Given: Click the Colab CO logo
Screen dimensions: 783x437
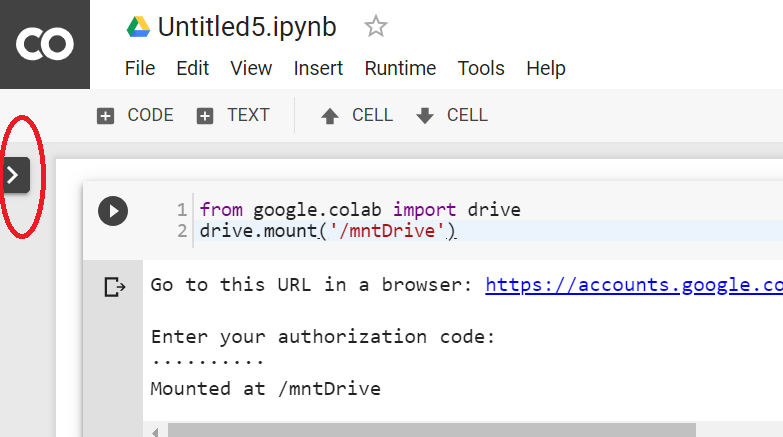Looking at the screenshot, I should [x=44, y=44].
